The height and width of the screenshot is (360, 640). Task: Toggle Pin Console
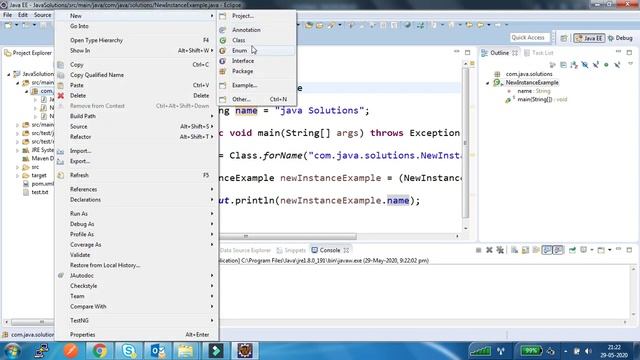[572, 250]
